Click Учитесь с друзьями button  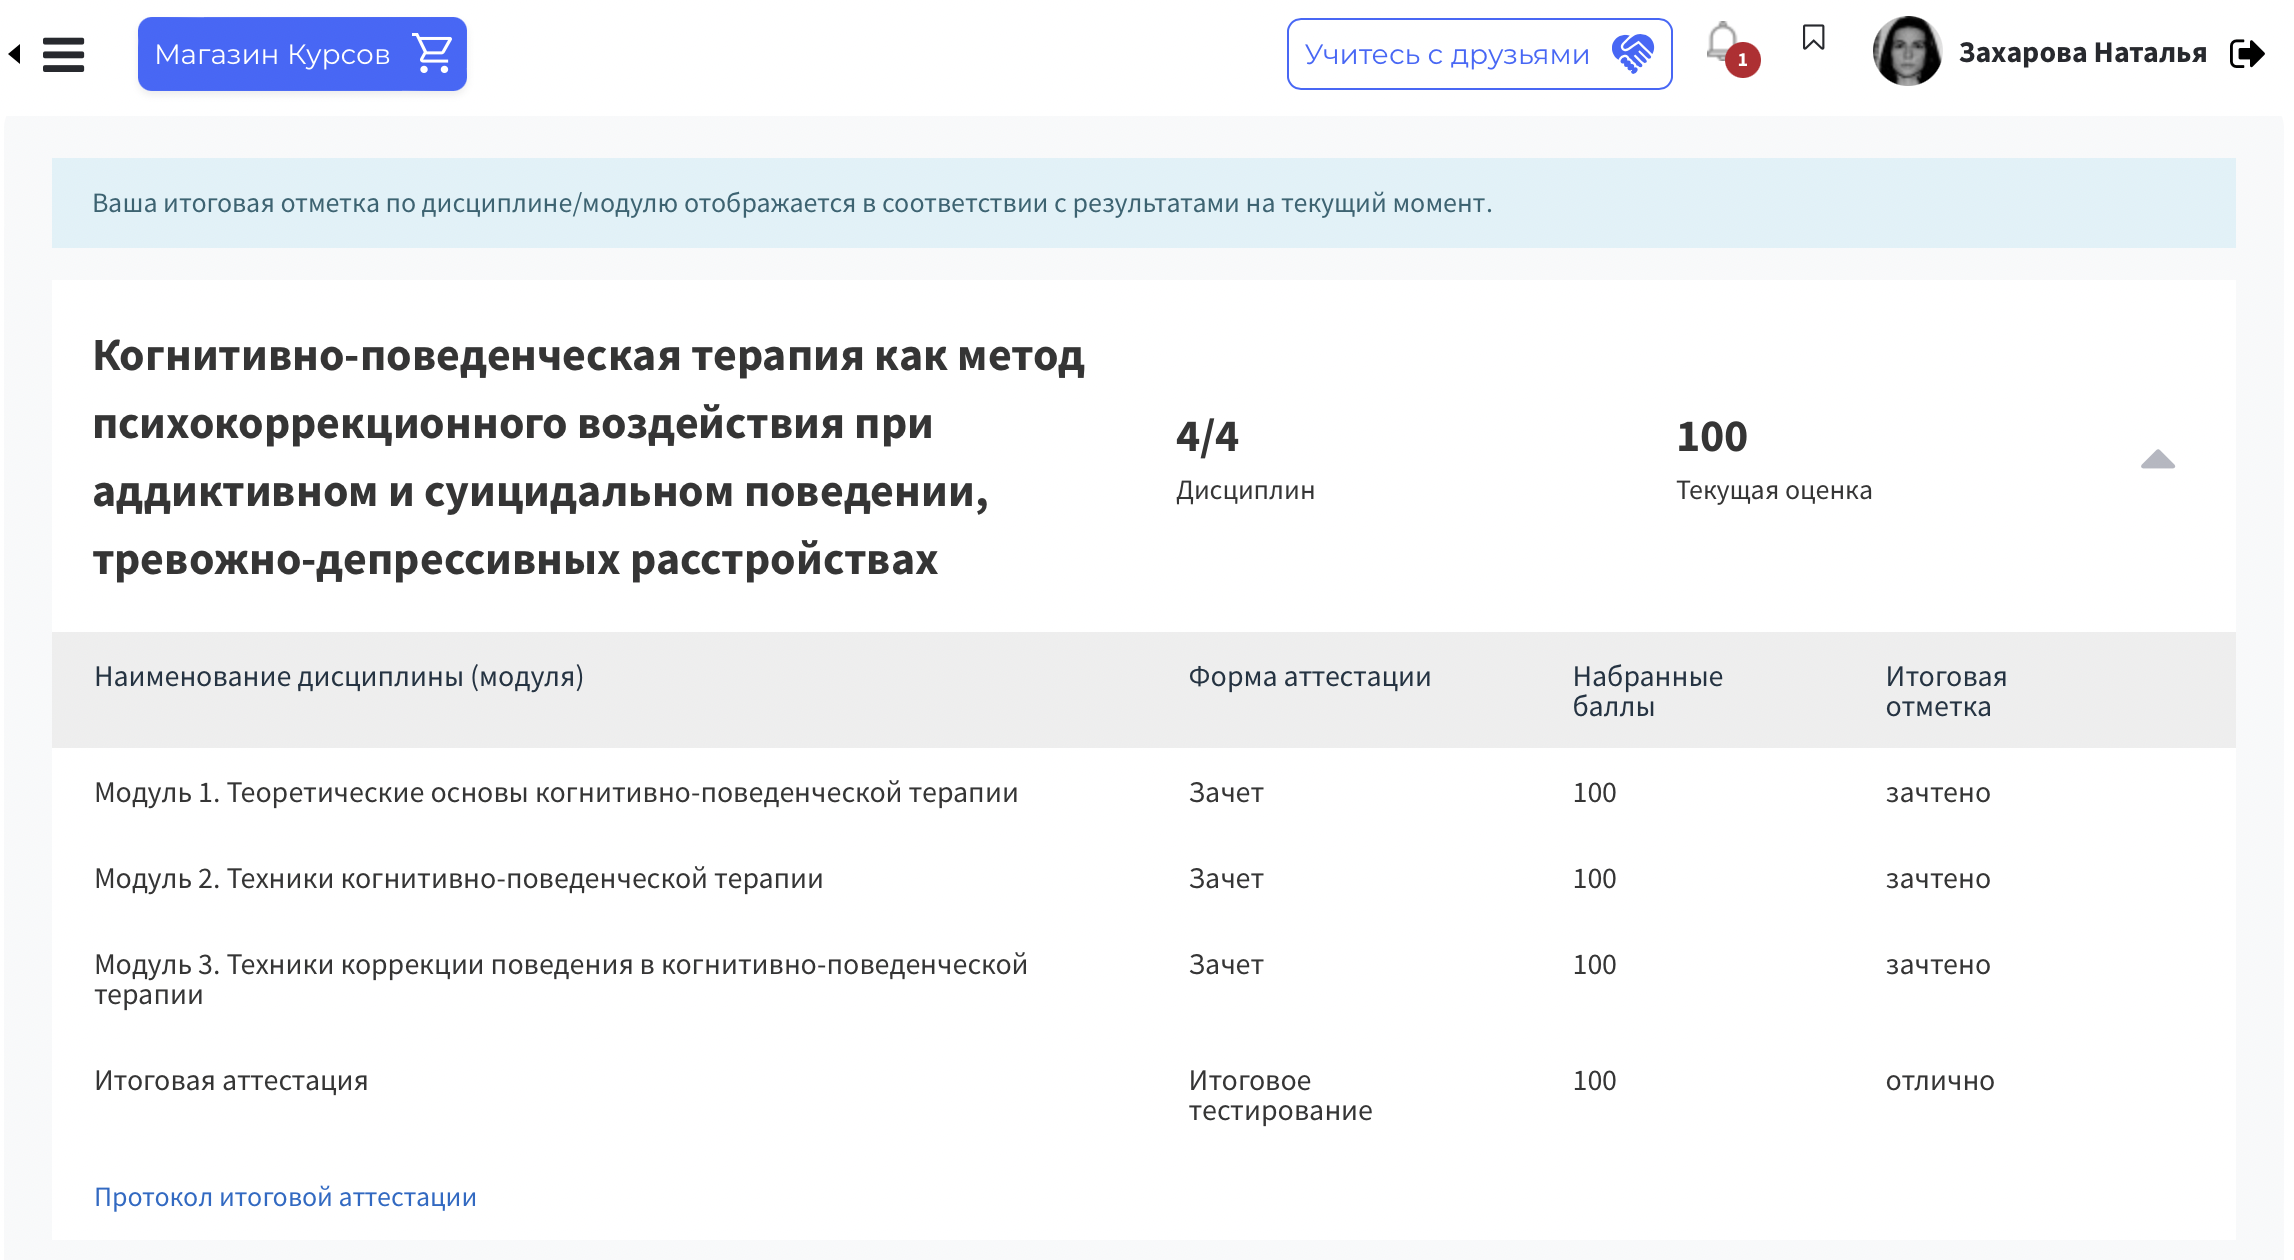(1447, 54)
